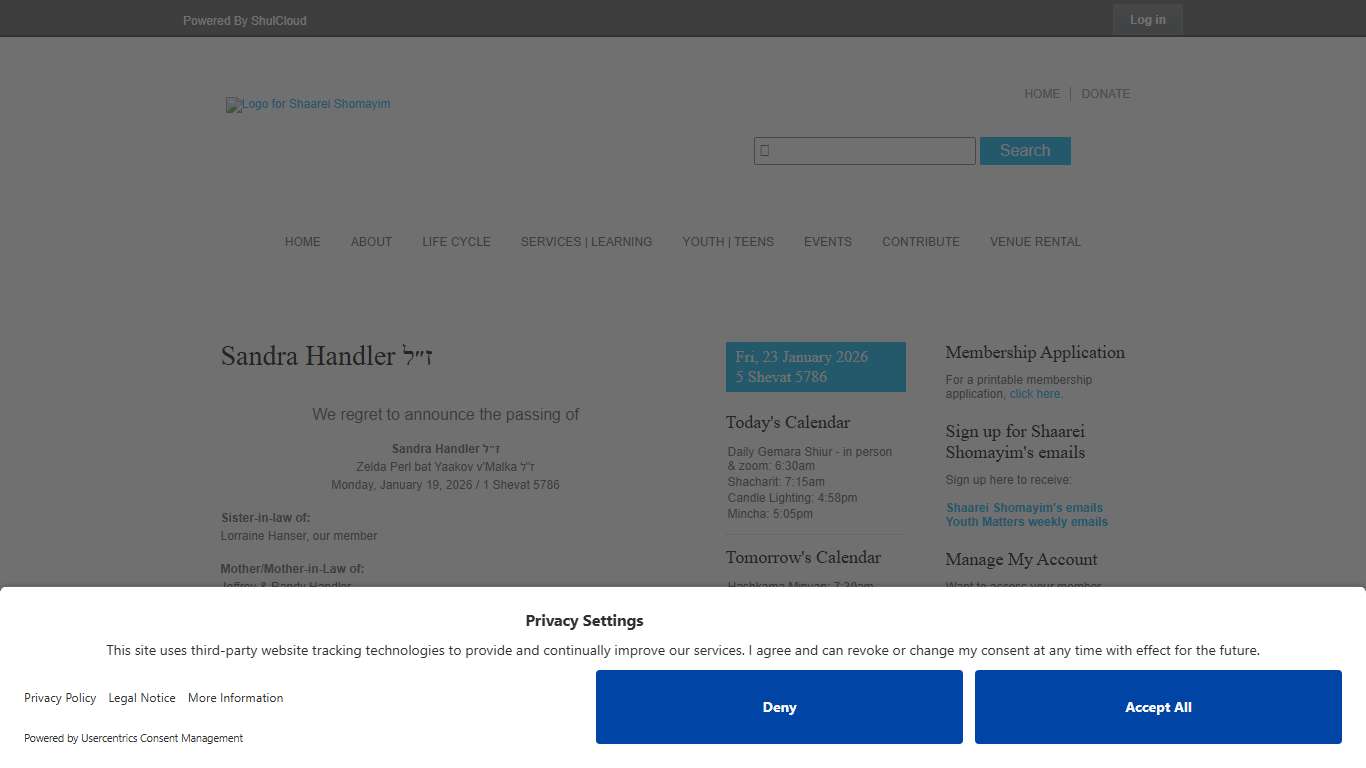Click the Log in button
The height and width of the screenshot is (768, 1366).
pyautogui.click(x=1147, y=20)
